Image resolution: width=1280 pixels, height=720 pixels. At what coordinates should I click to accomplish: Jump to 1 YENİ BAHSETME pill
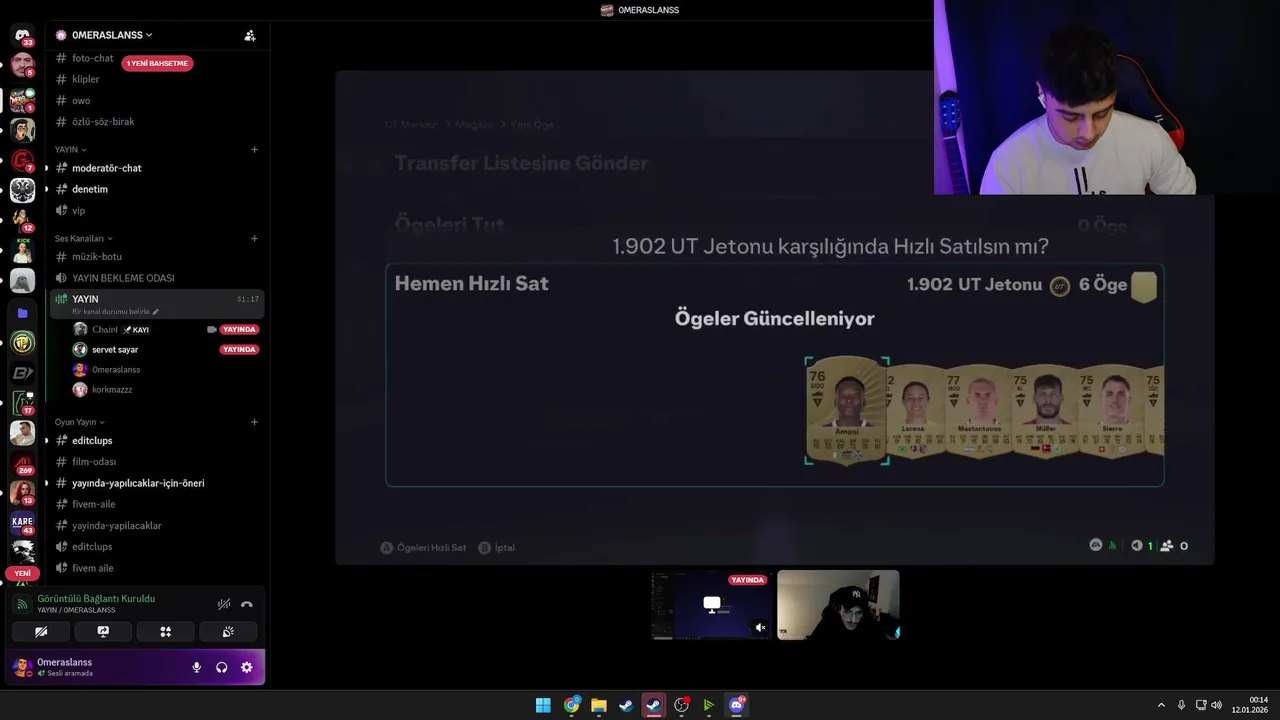coord(157,63)
